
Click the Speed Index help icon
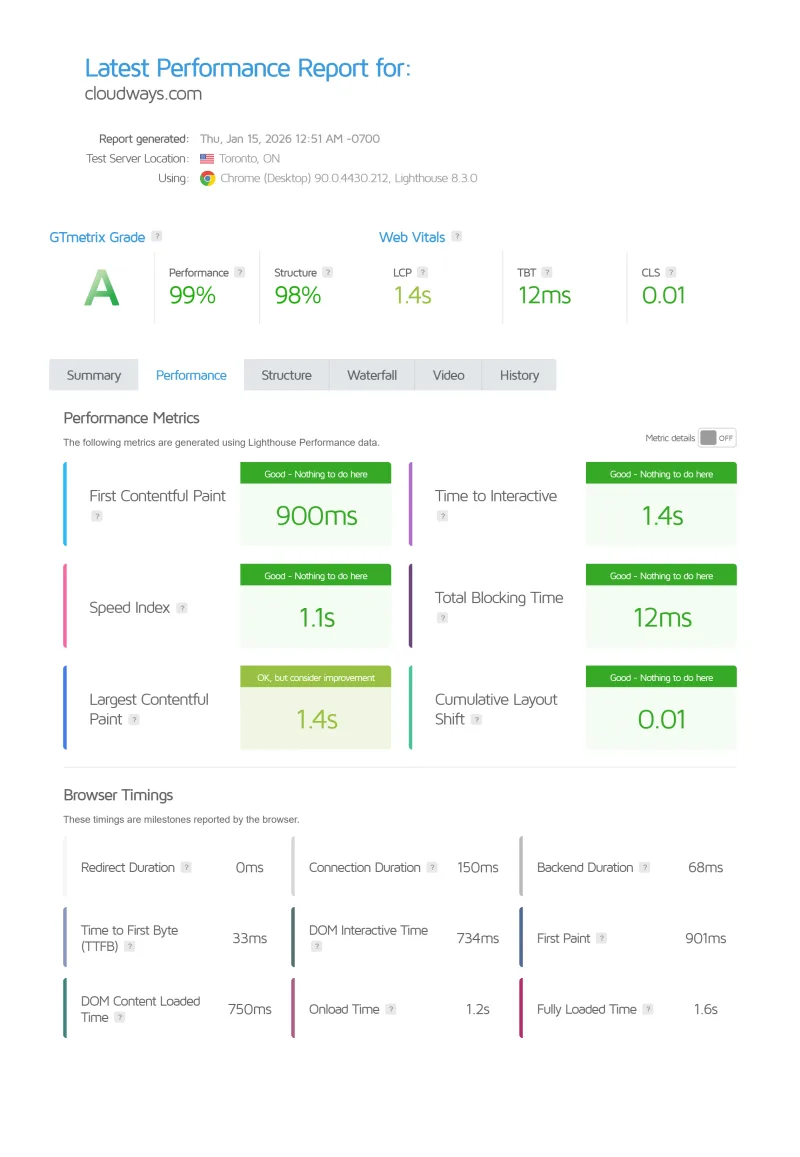182,608
